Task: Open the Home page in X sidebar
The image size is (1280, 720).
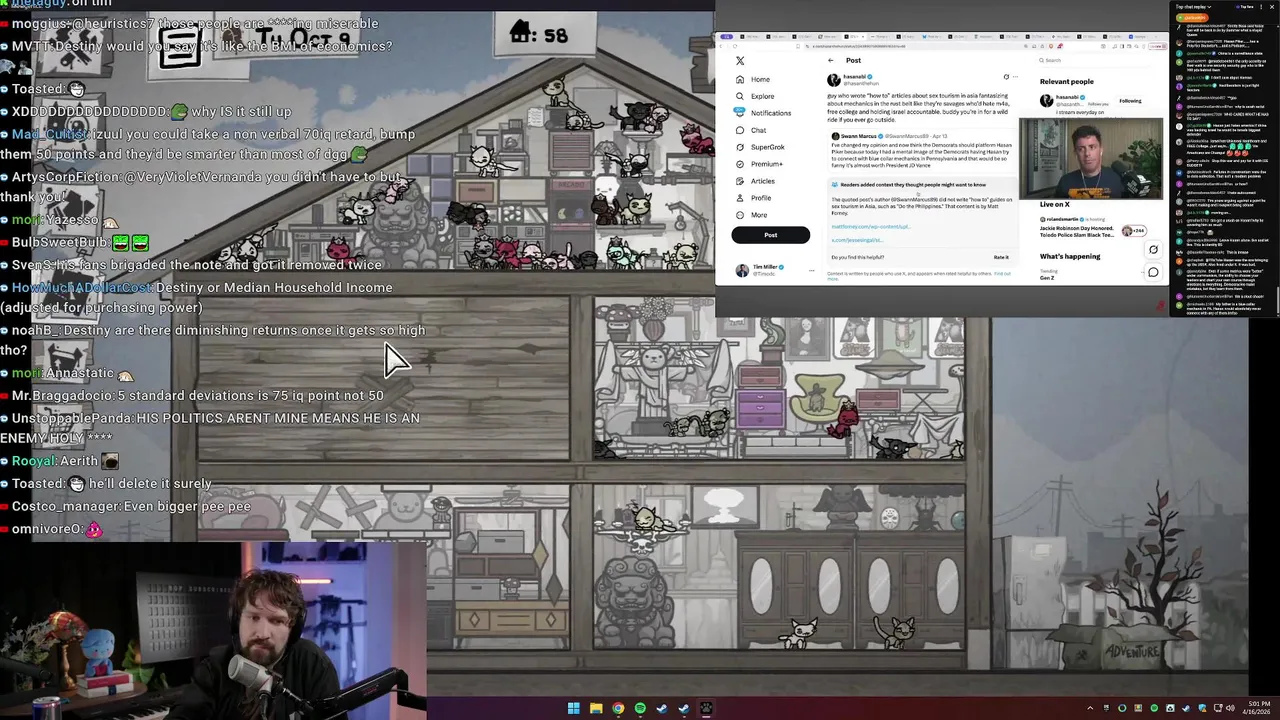Action: pyautogui.click(x=752, y=79)
